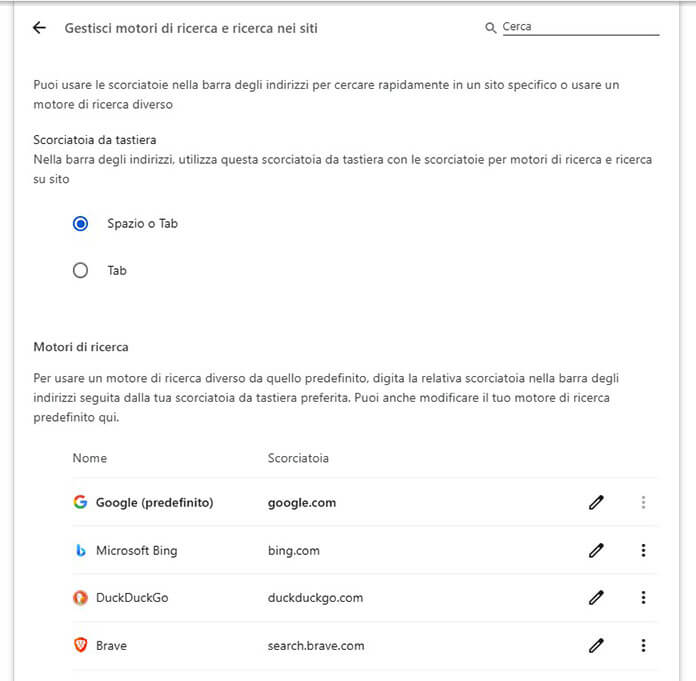Edit the DuckDuckGo shortcut with pencil
The image size is (696, 681).
click(x=597, y=598)
